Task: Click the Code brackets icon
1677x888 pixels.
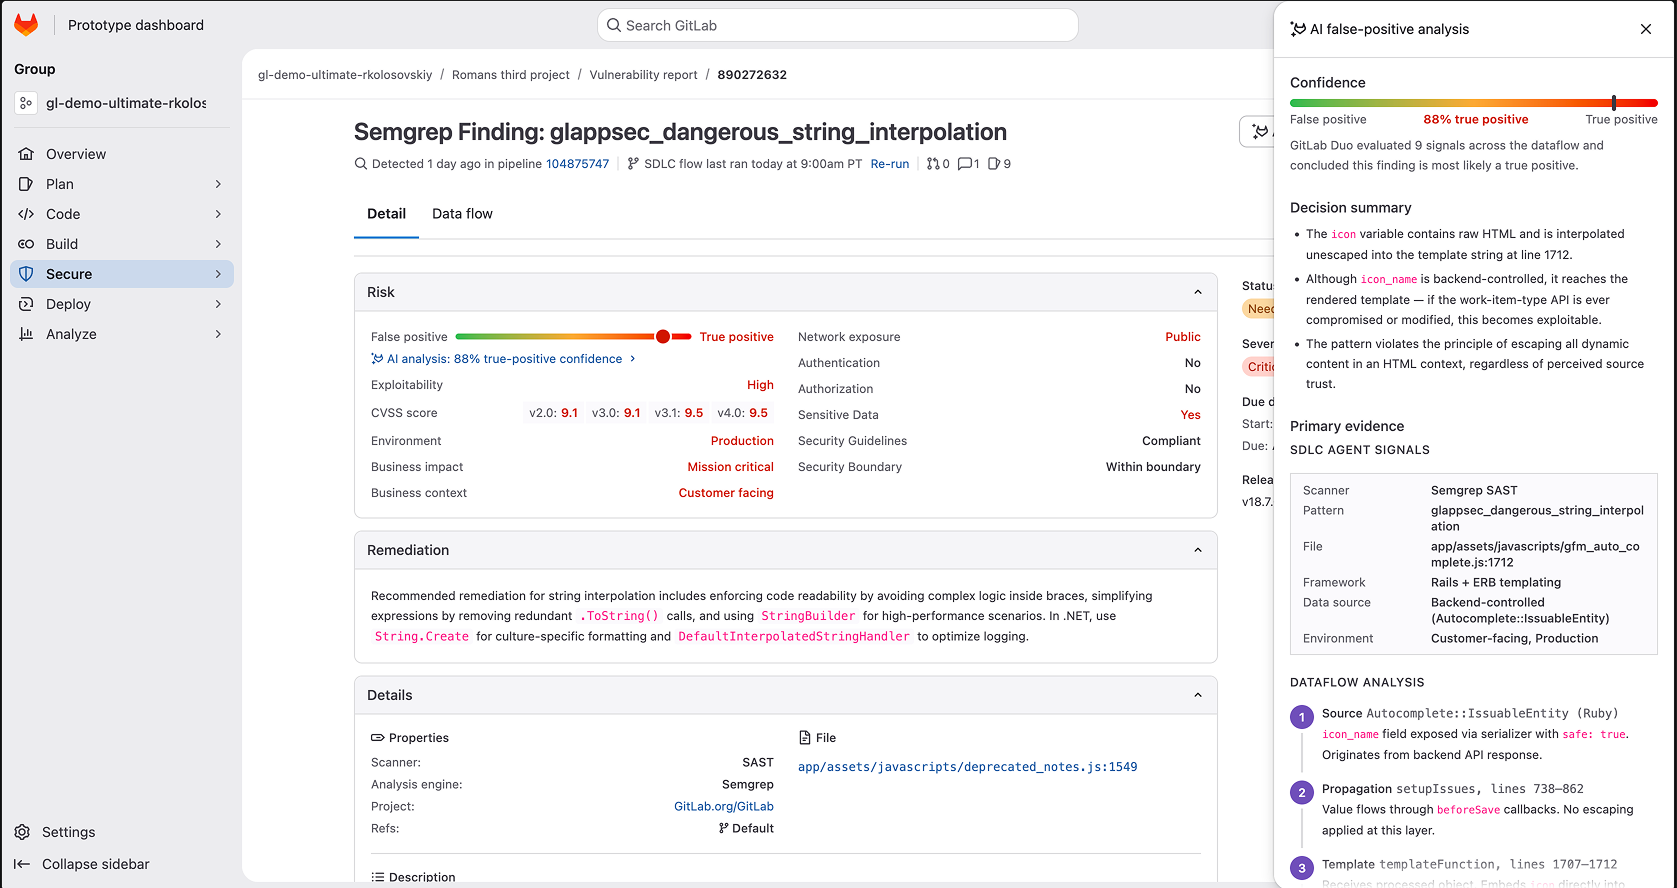Action: 26,214
